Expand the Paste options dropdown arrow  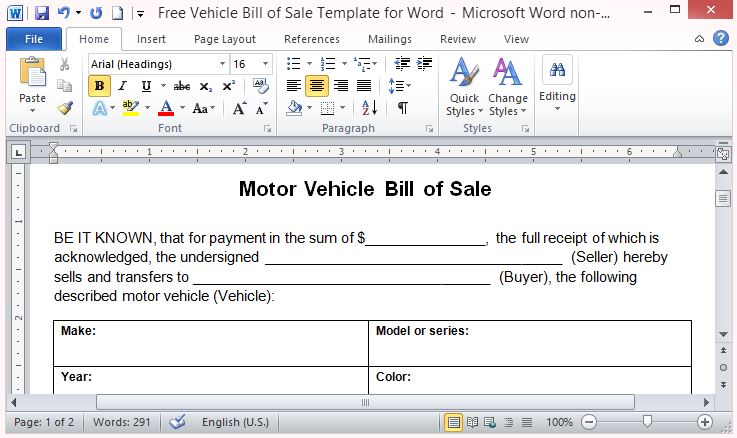click(x=33, y=113)
